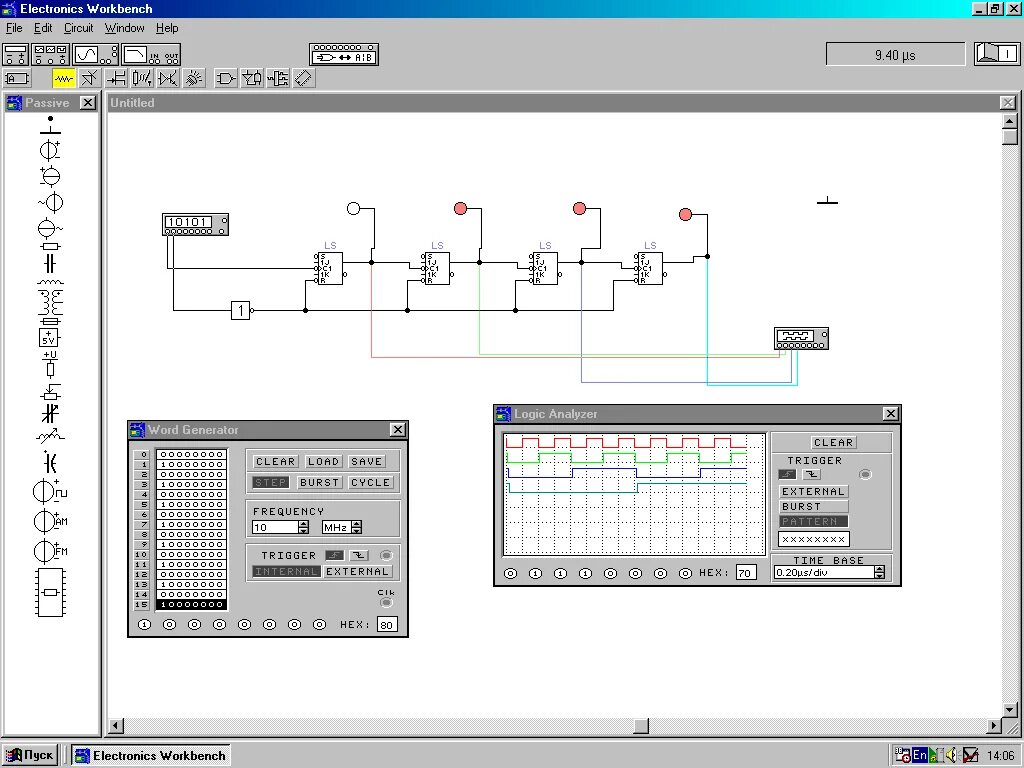Pick the transformer in Passive panel
The width and height of the screenshot is (1024, 768).
pos(50,303)
